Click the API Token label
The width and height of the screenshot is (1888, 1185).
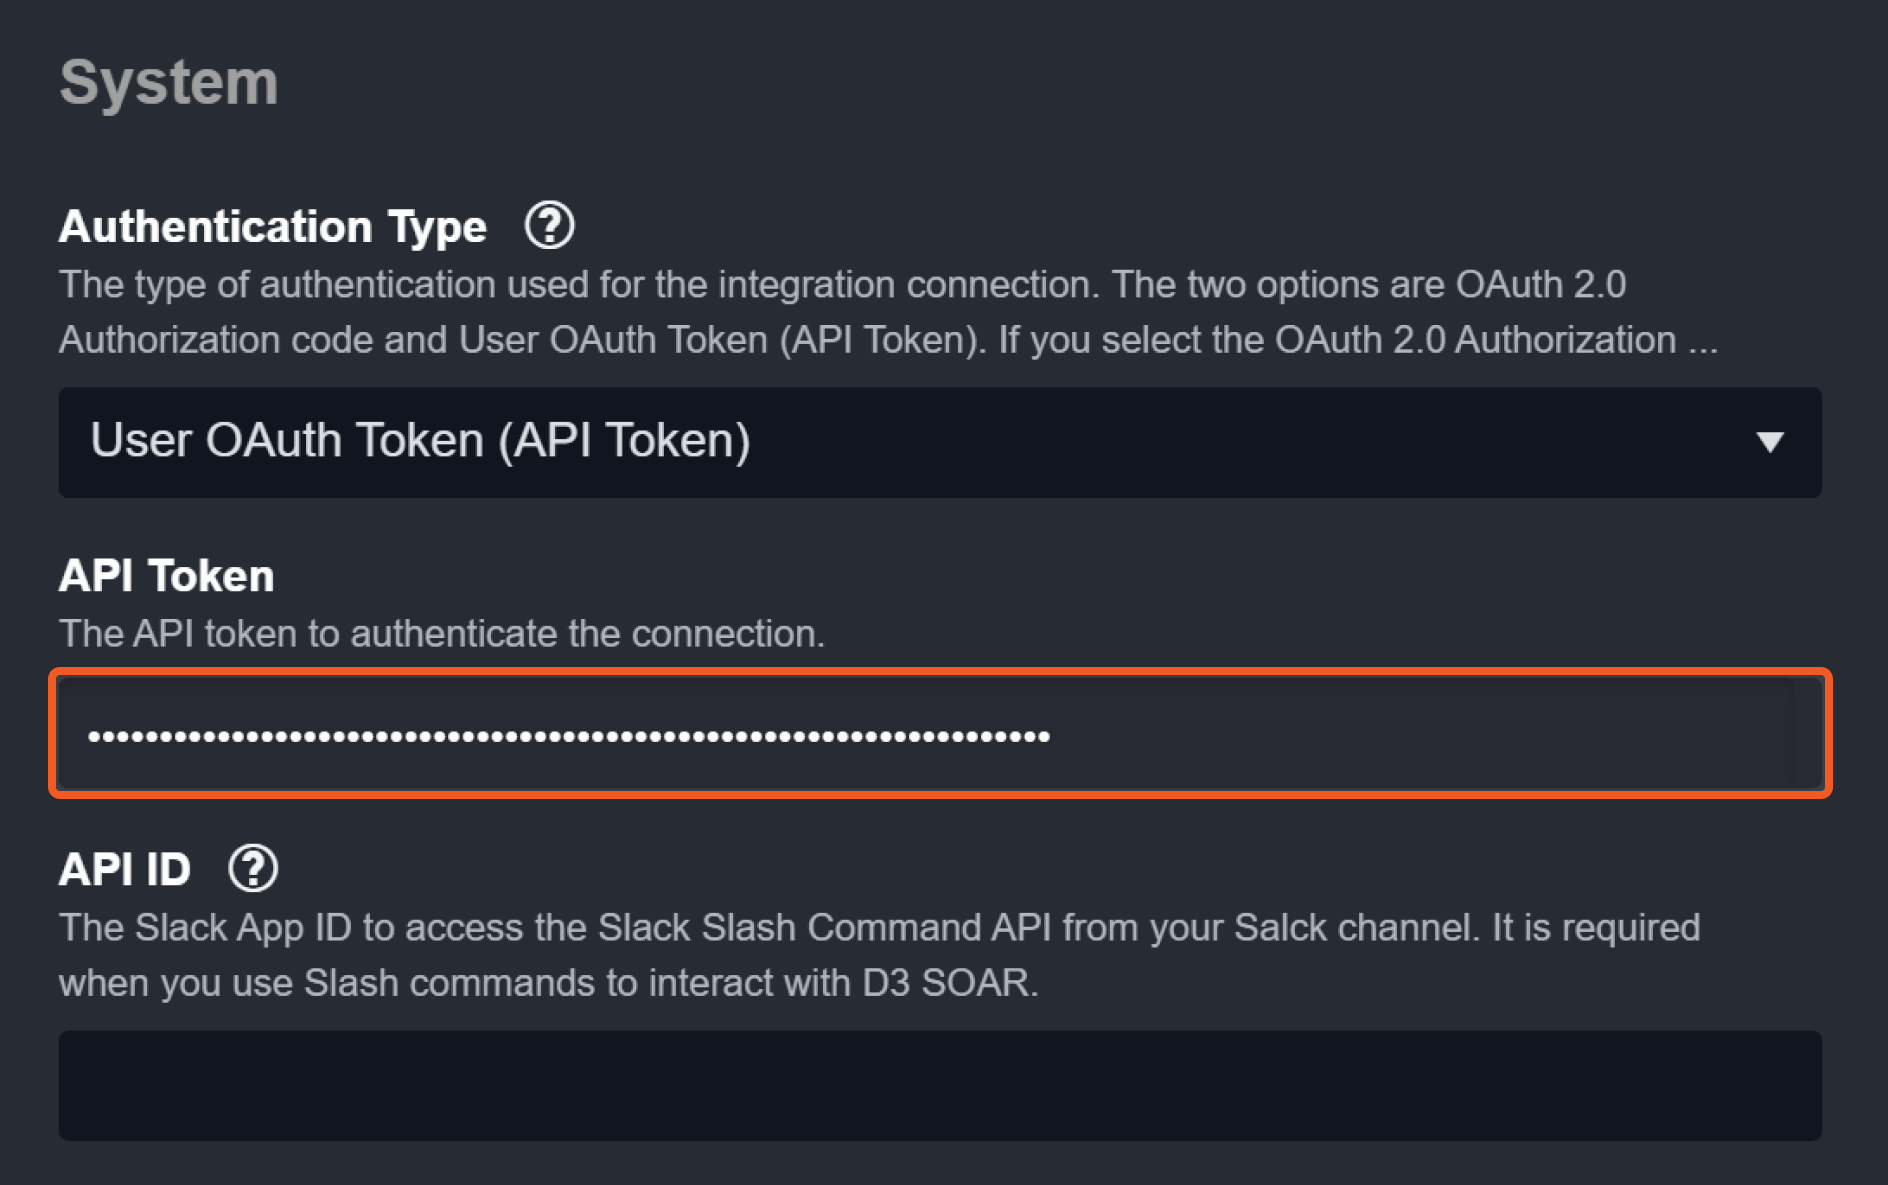point(166,576)
